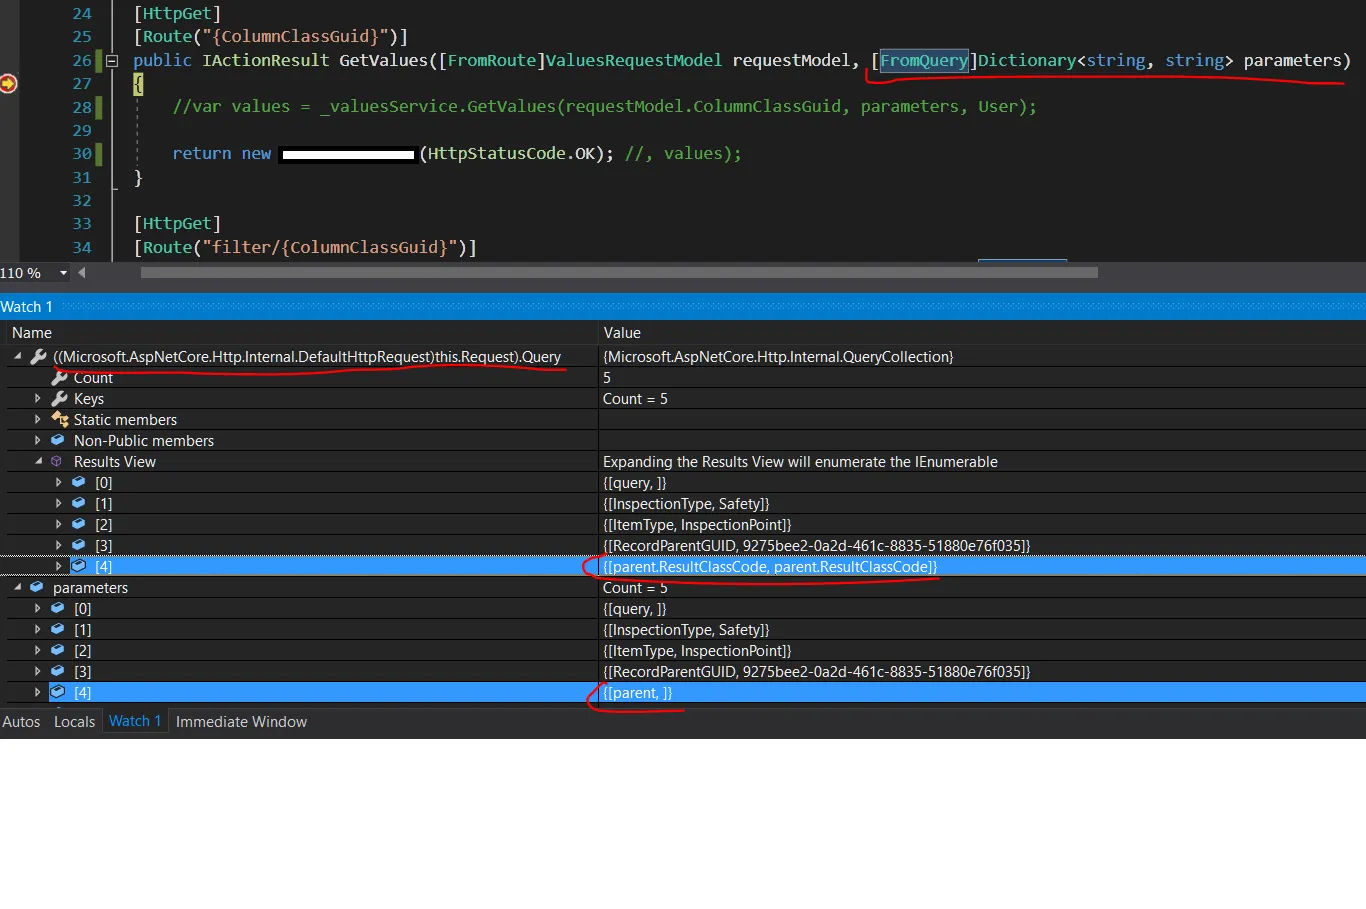Image resolution: width=1366 pixels, height=909 pixels.
Task: Switch to the Autos tab
Action: 21,722
